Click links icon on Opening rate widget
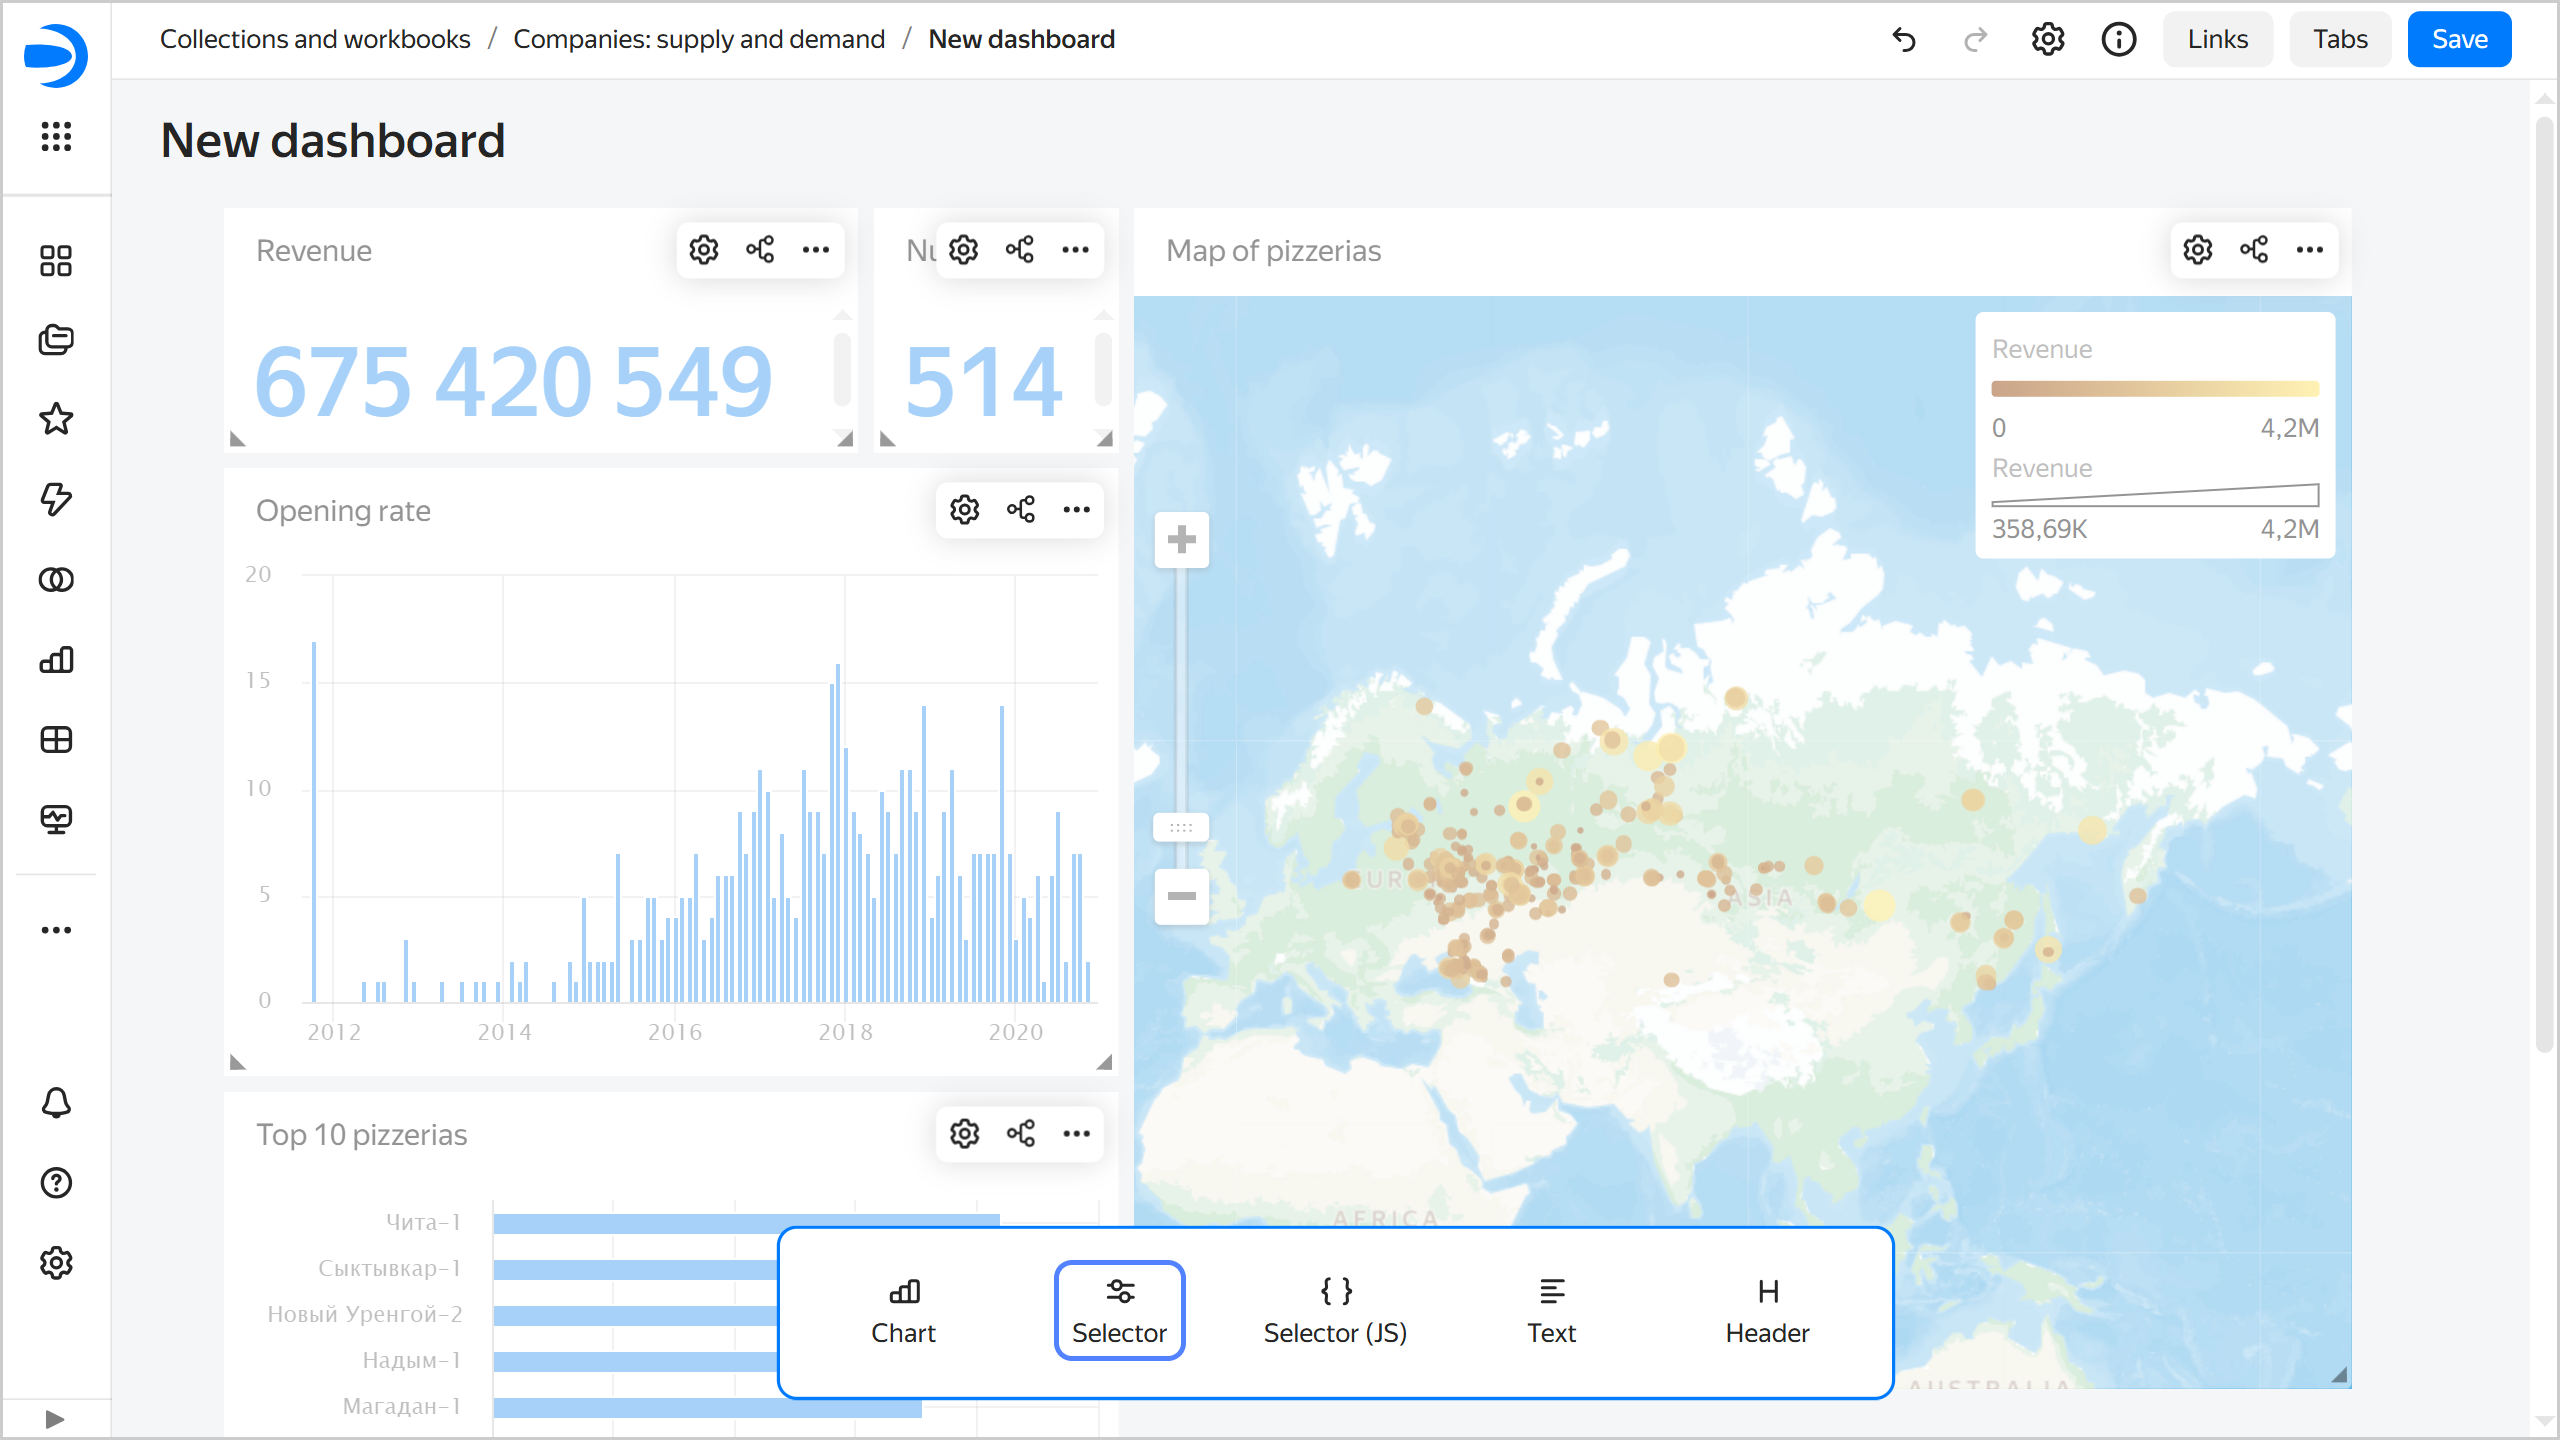 coord(1021,510)
